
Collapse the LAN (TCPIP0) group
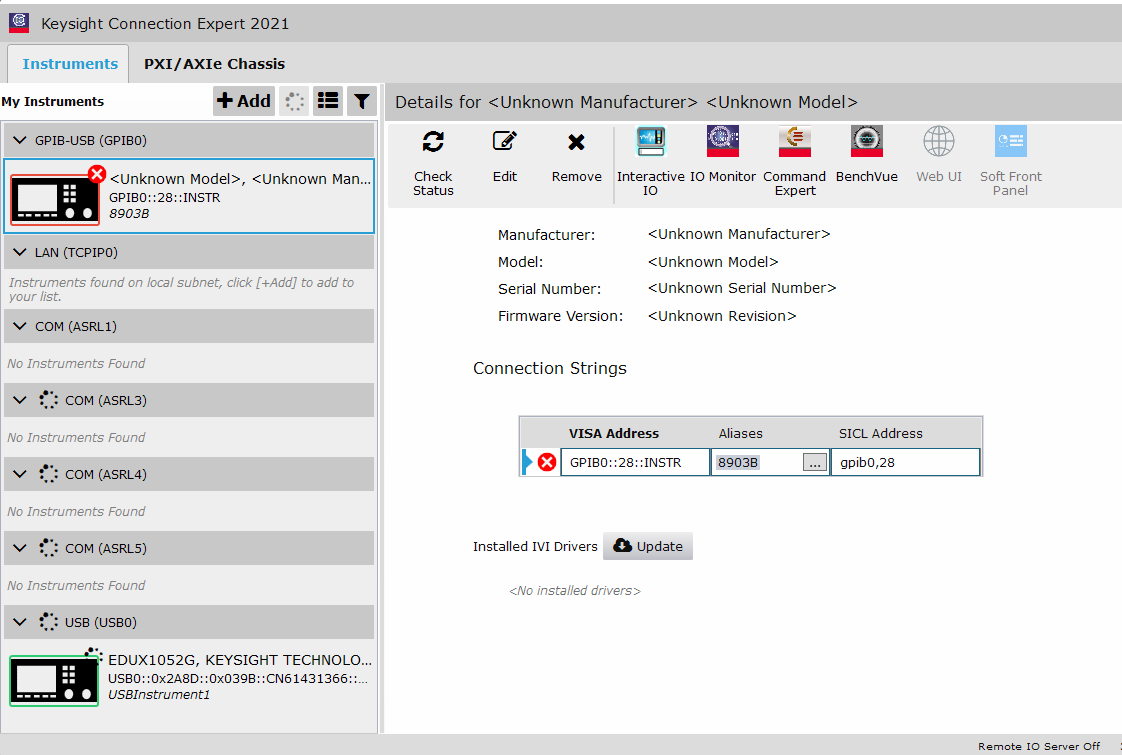(x=20, y=253)
